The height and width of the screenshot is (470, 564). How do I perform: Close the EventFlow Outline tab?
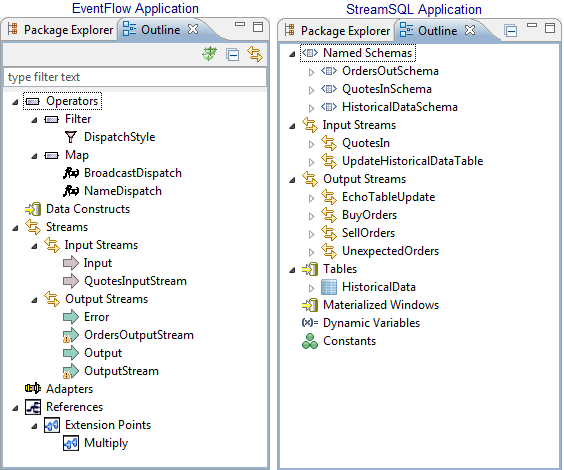point(193,29)
